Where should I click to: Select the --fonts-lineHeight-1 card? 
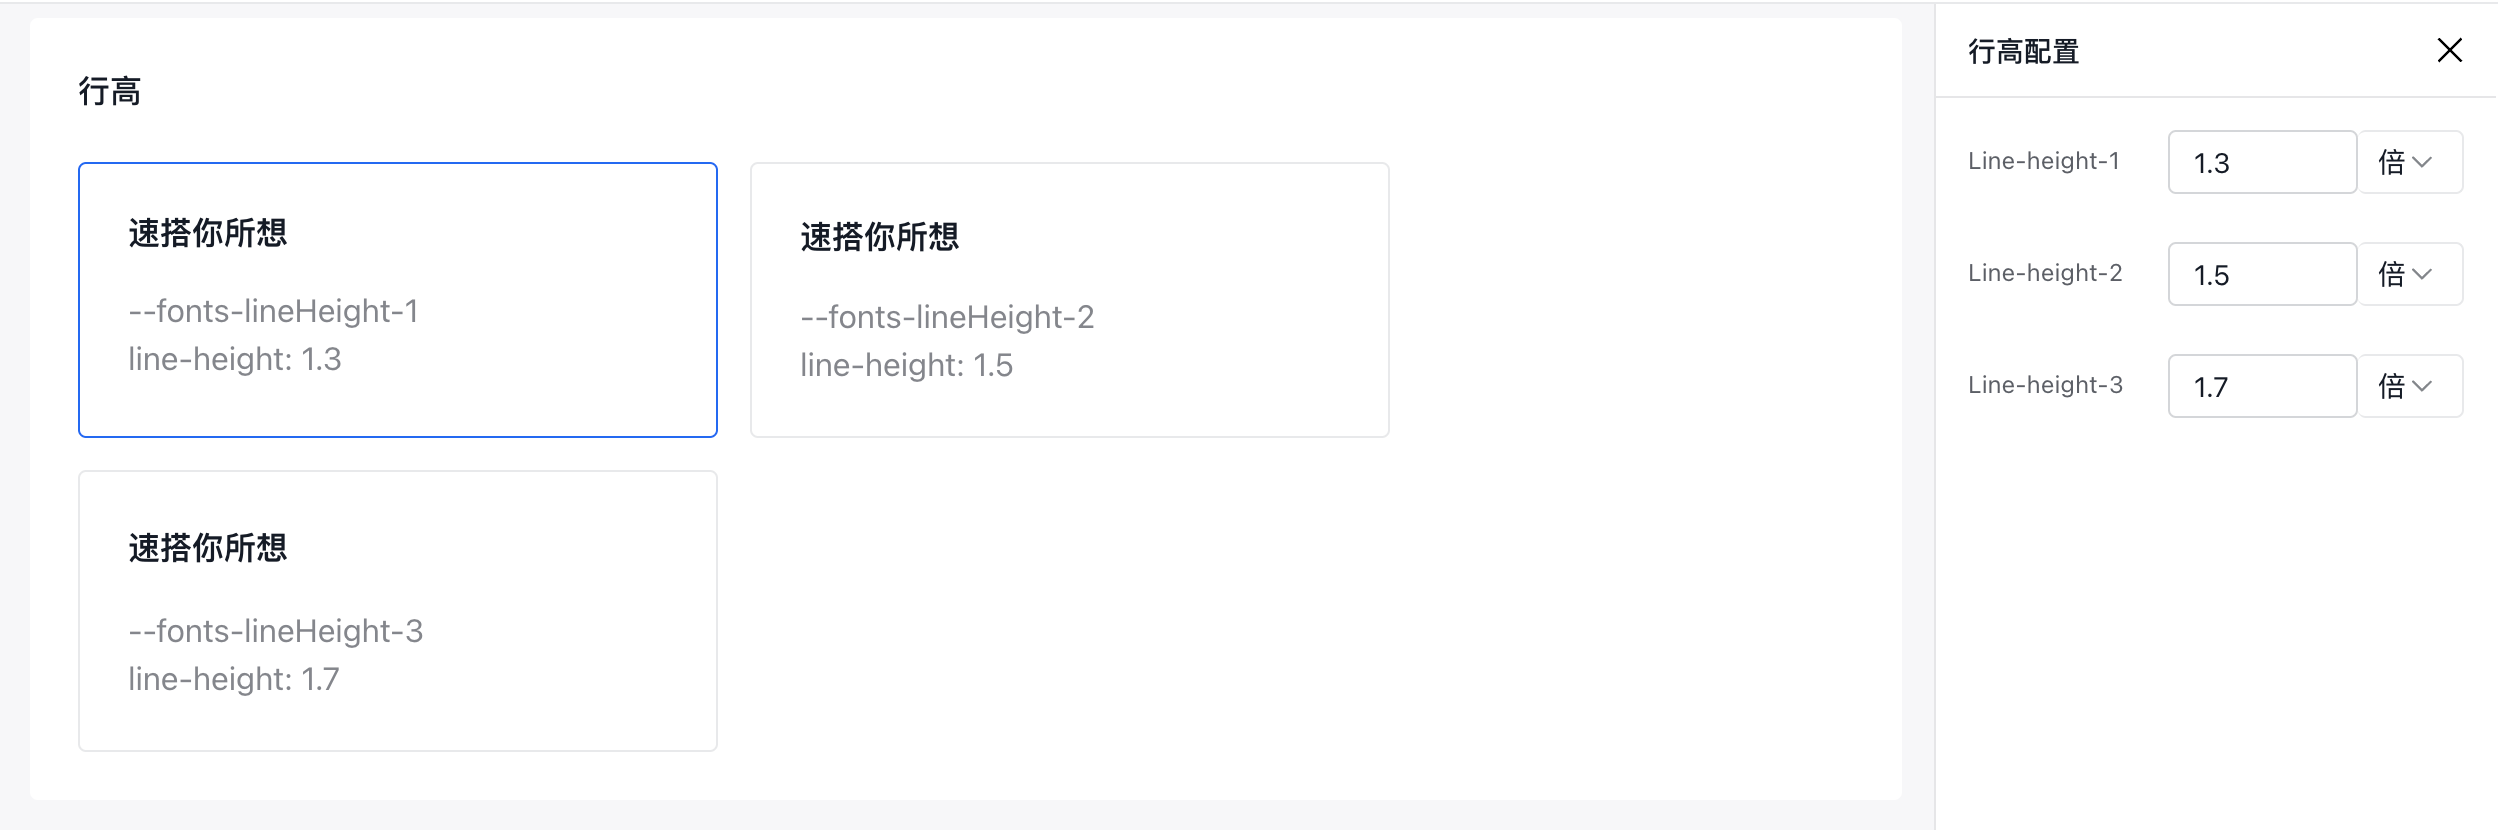(x=397, y=299)
